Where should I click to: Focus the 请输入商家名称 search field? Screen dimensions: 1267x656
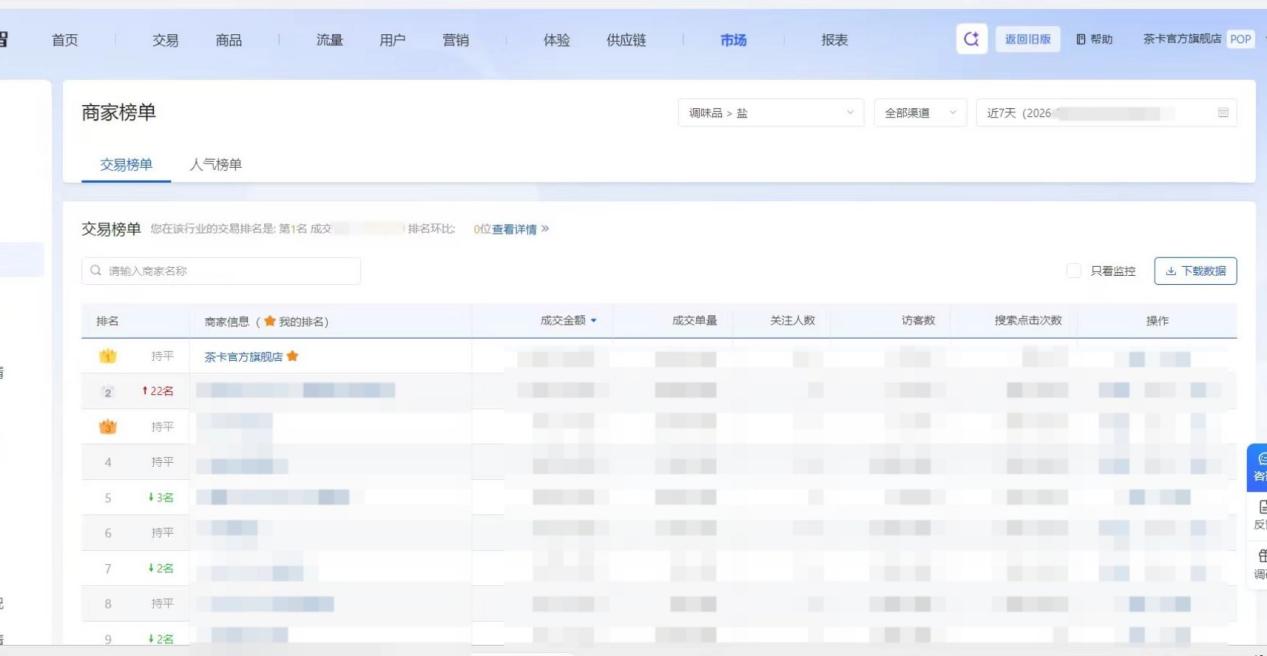pos(221,271)
